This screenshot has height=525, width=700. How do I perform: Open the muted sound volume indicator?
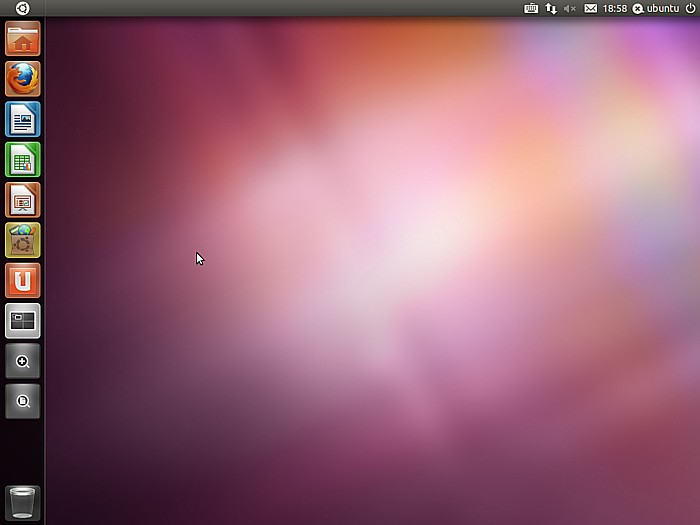tap(570, 8)
